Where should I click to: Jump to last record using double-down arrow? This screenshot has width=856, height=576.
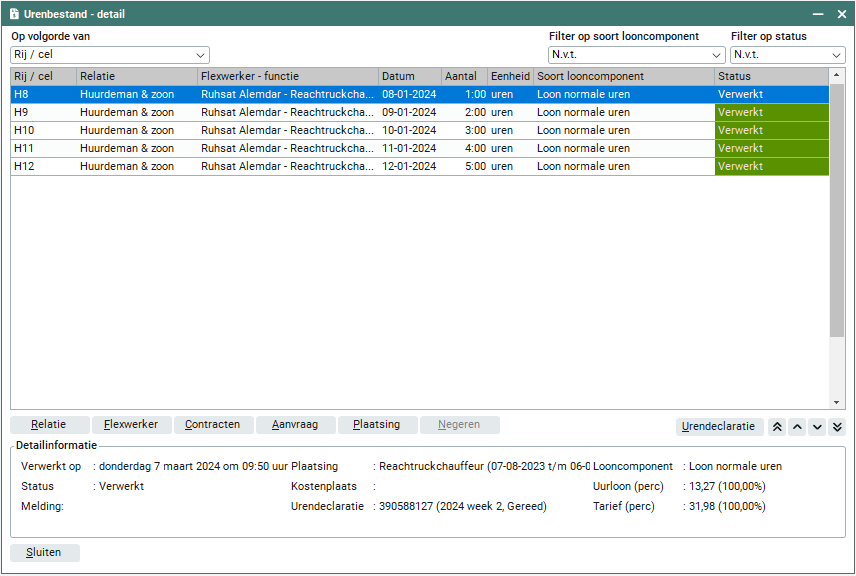click(x=837, y=427)
